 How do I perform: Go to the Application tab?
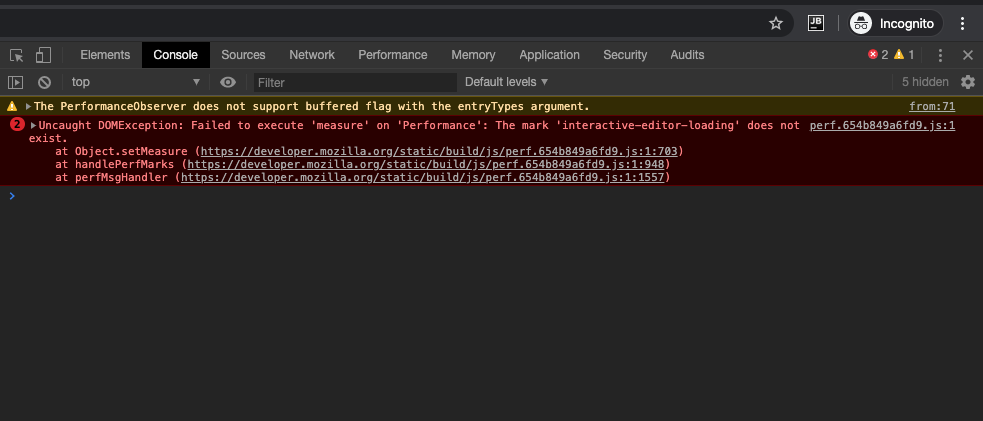[x=549, y=55]
